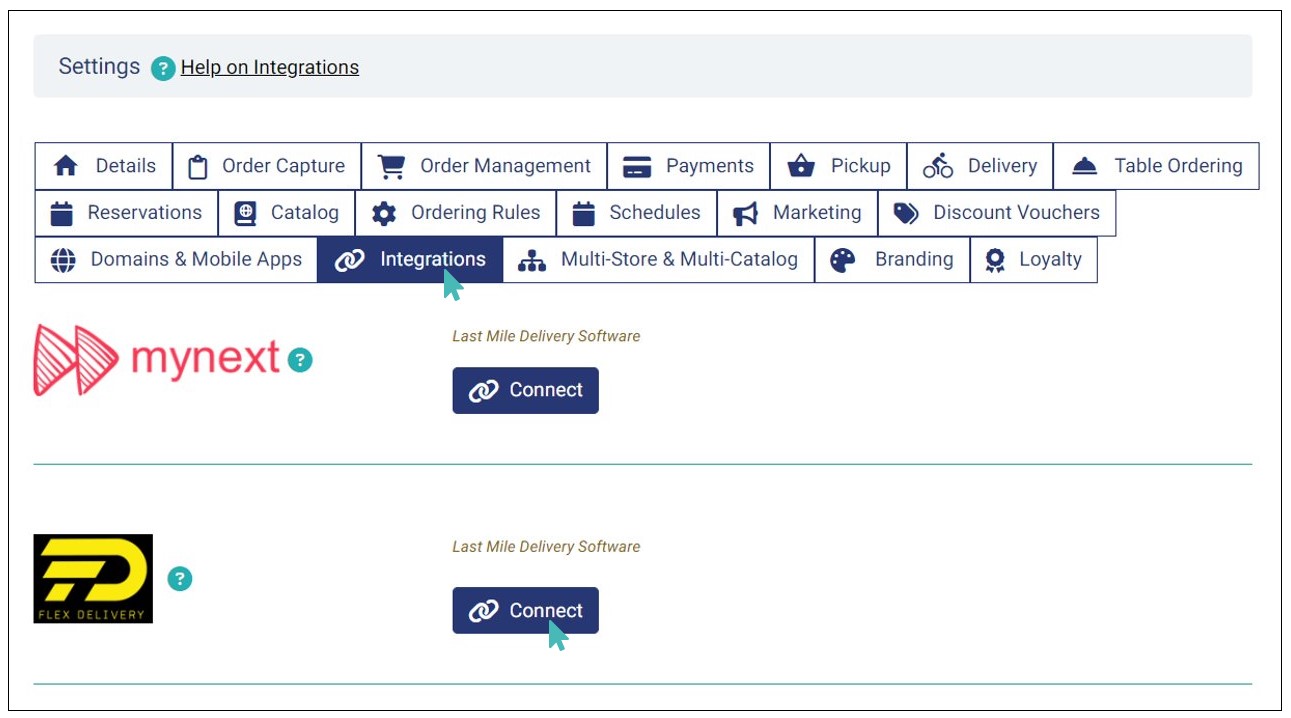
Task: Open Help on Integrations link
Action: click(x=270, y=67)
